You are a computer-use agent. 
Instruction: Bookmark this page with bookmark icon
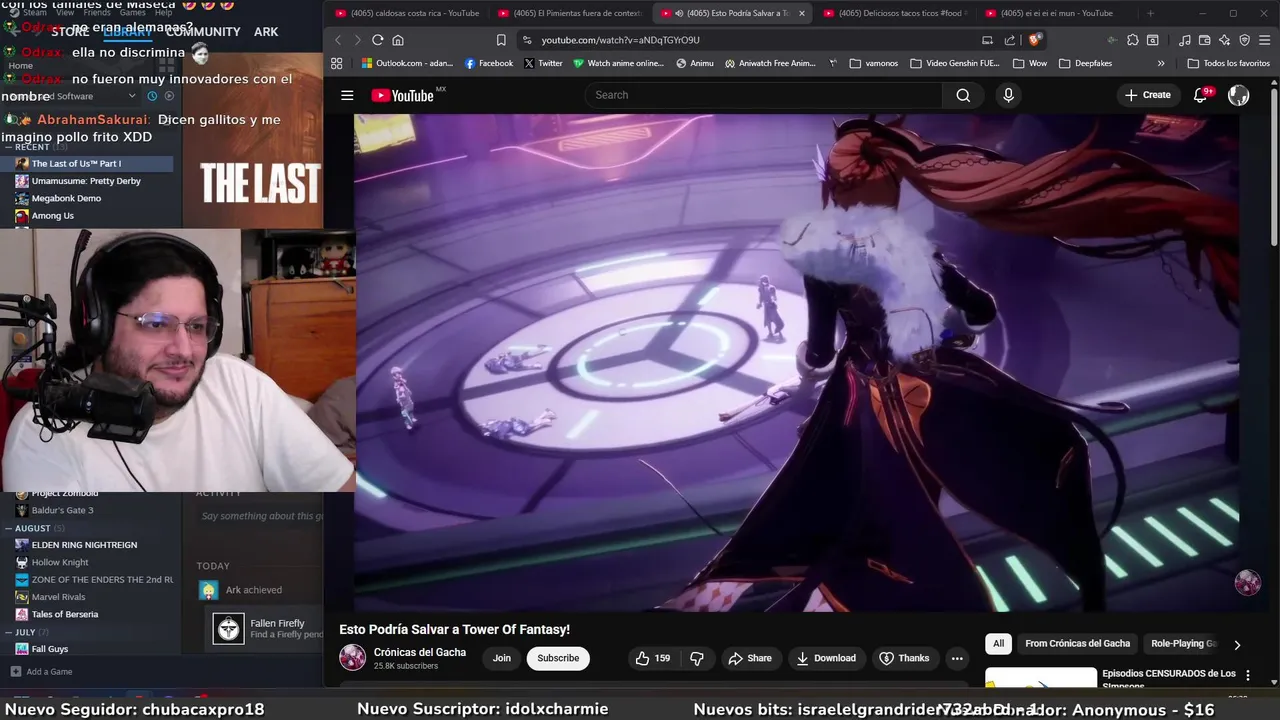click(501, 40)
